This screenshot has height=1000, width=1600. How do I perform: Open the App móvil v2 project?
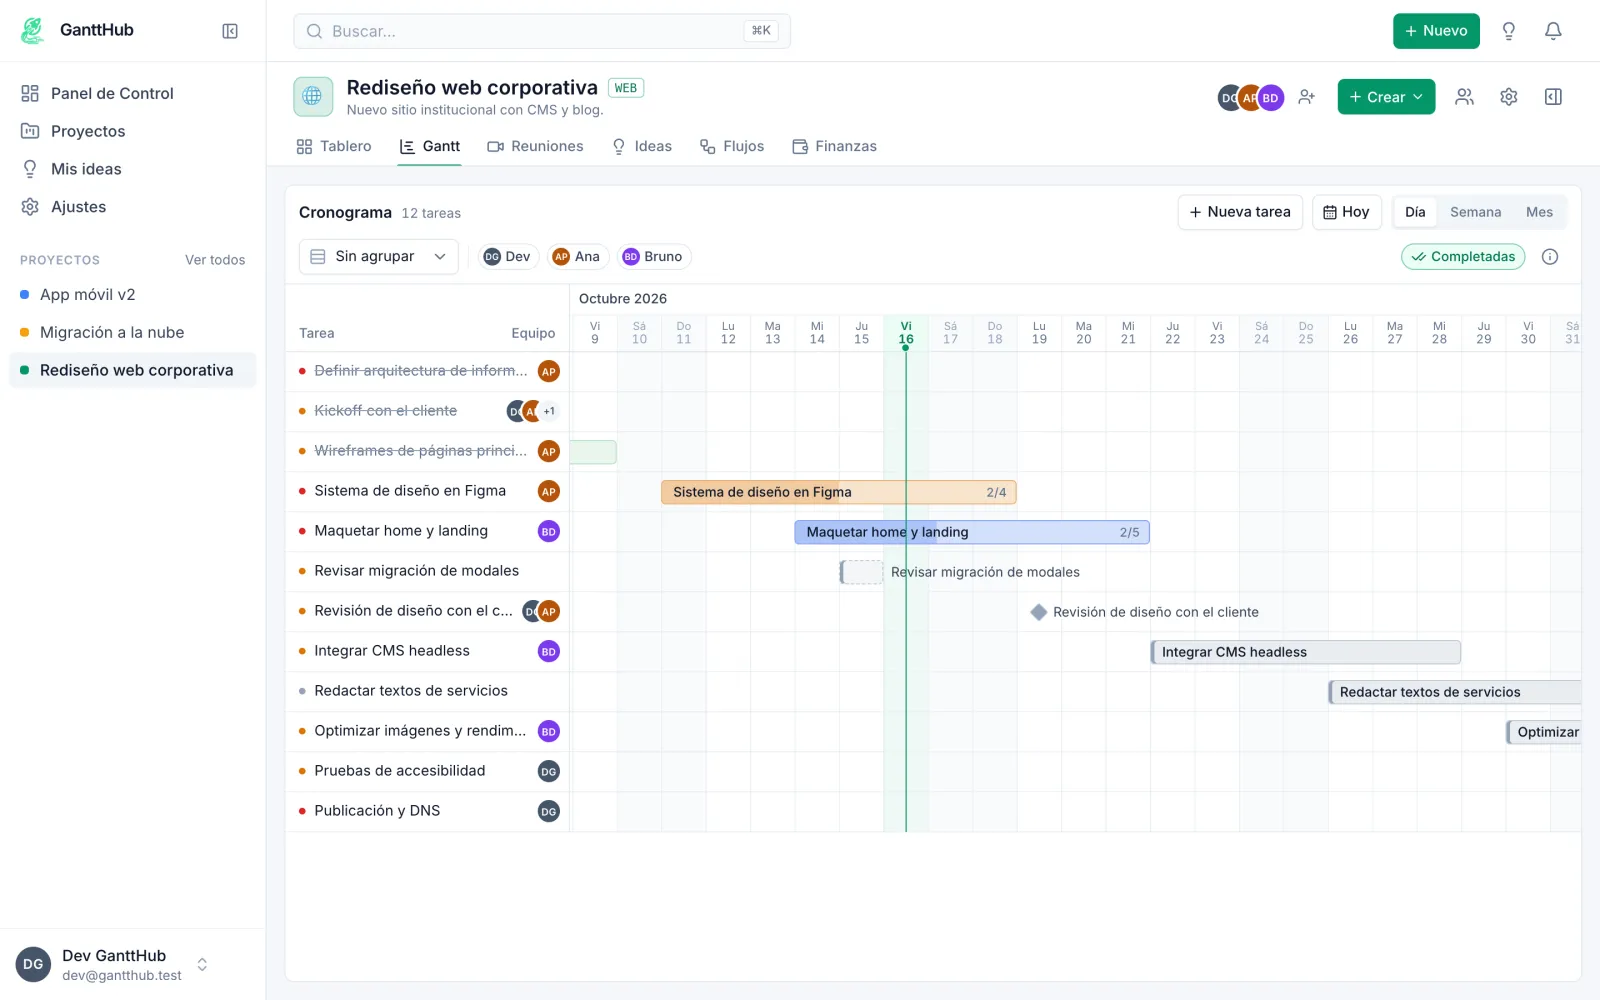click(x=133, y=295)
